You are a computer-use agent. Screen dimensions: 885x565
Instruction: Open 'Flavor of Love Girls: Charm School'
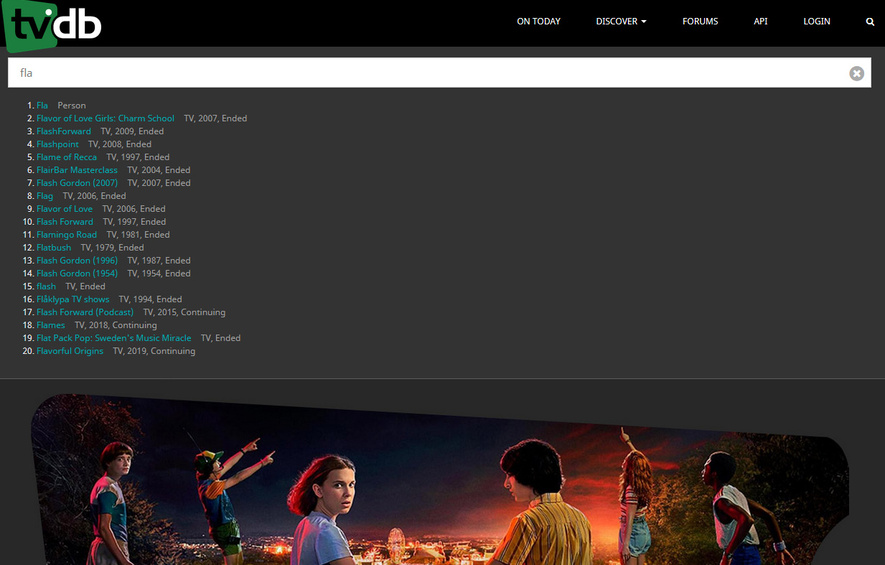pos(106,119)
